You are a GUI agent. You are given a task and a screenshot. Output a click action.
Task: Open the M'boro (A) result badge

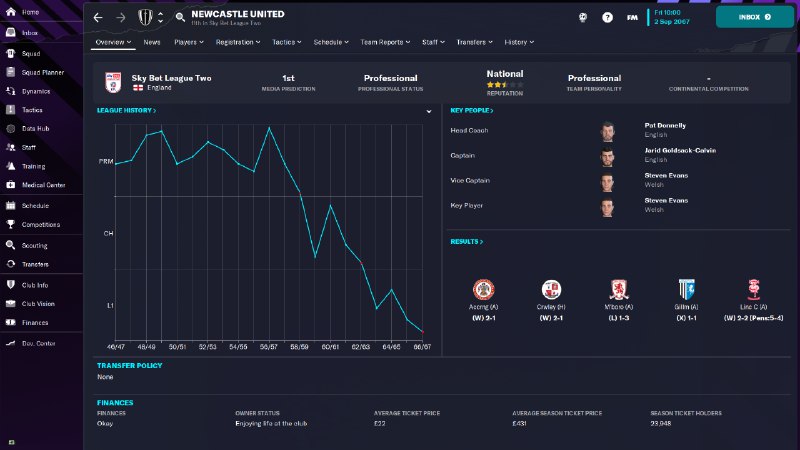619,290
